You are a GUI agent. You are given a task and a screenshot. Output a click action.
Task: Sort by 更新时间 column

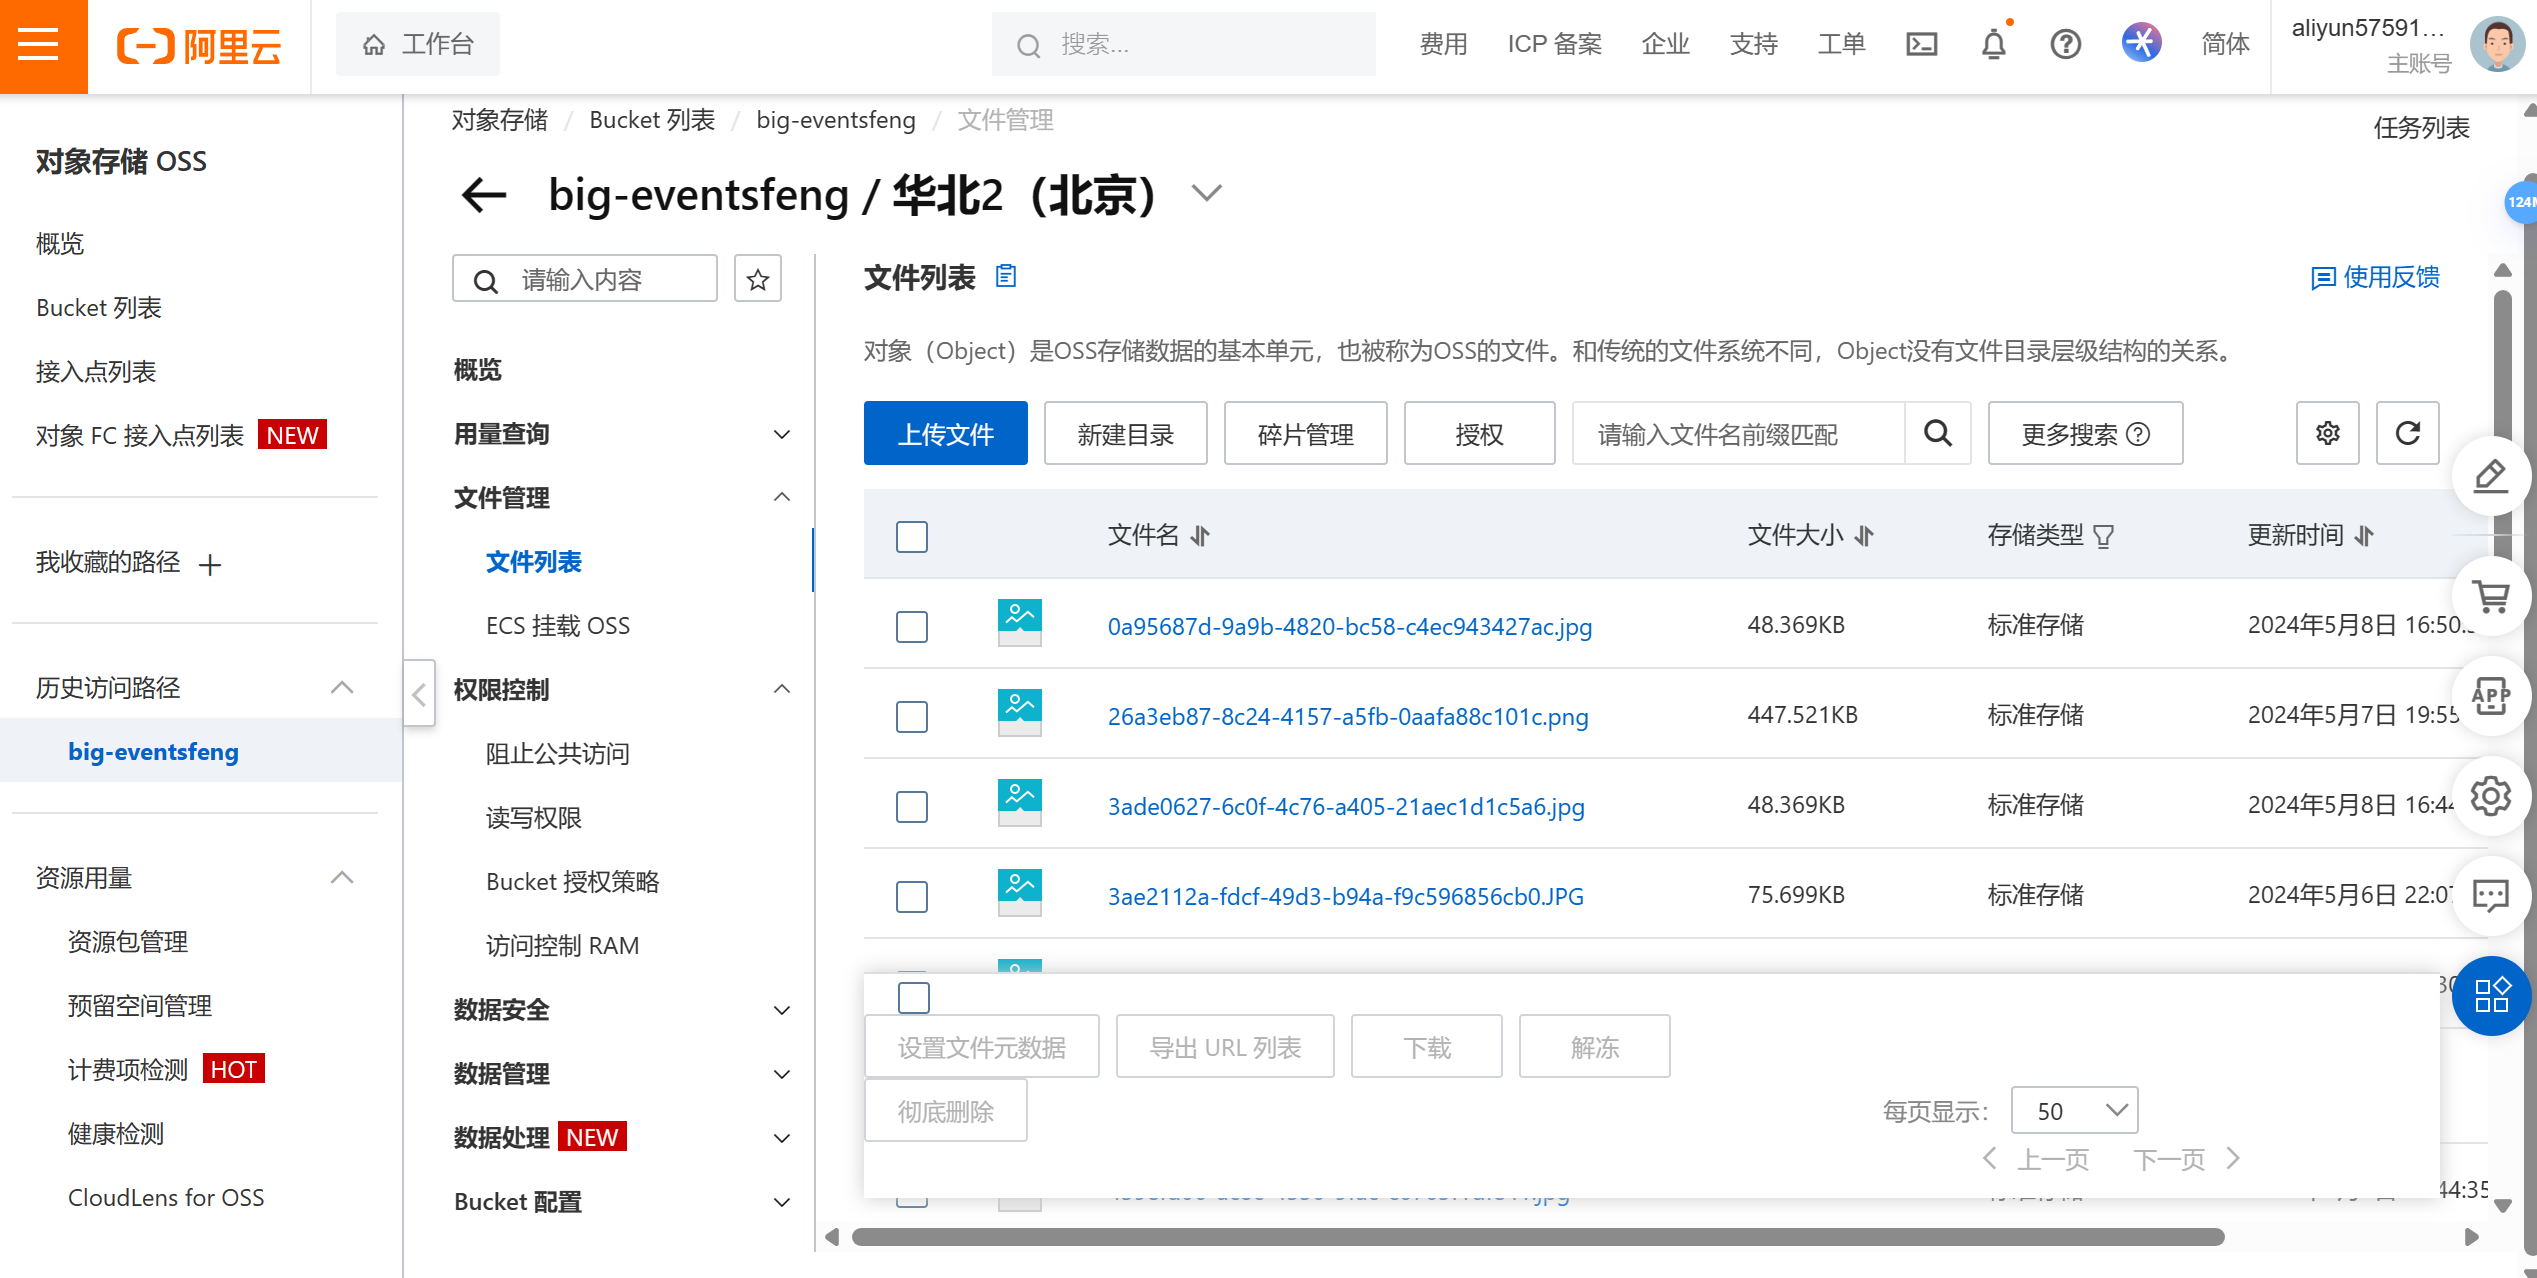pos(2364,536)
